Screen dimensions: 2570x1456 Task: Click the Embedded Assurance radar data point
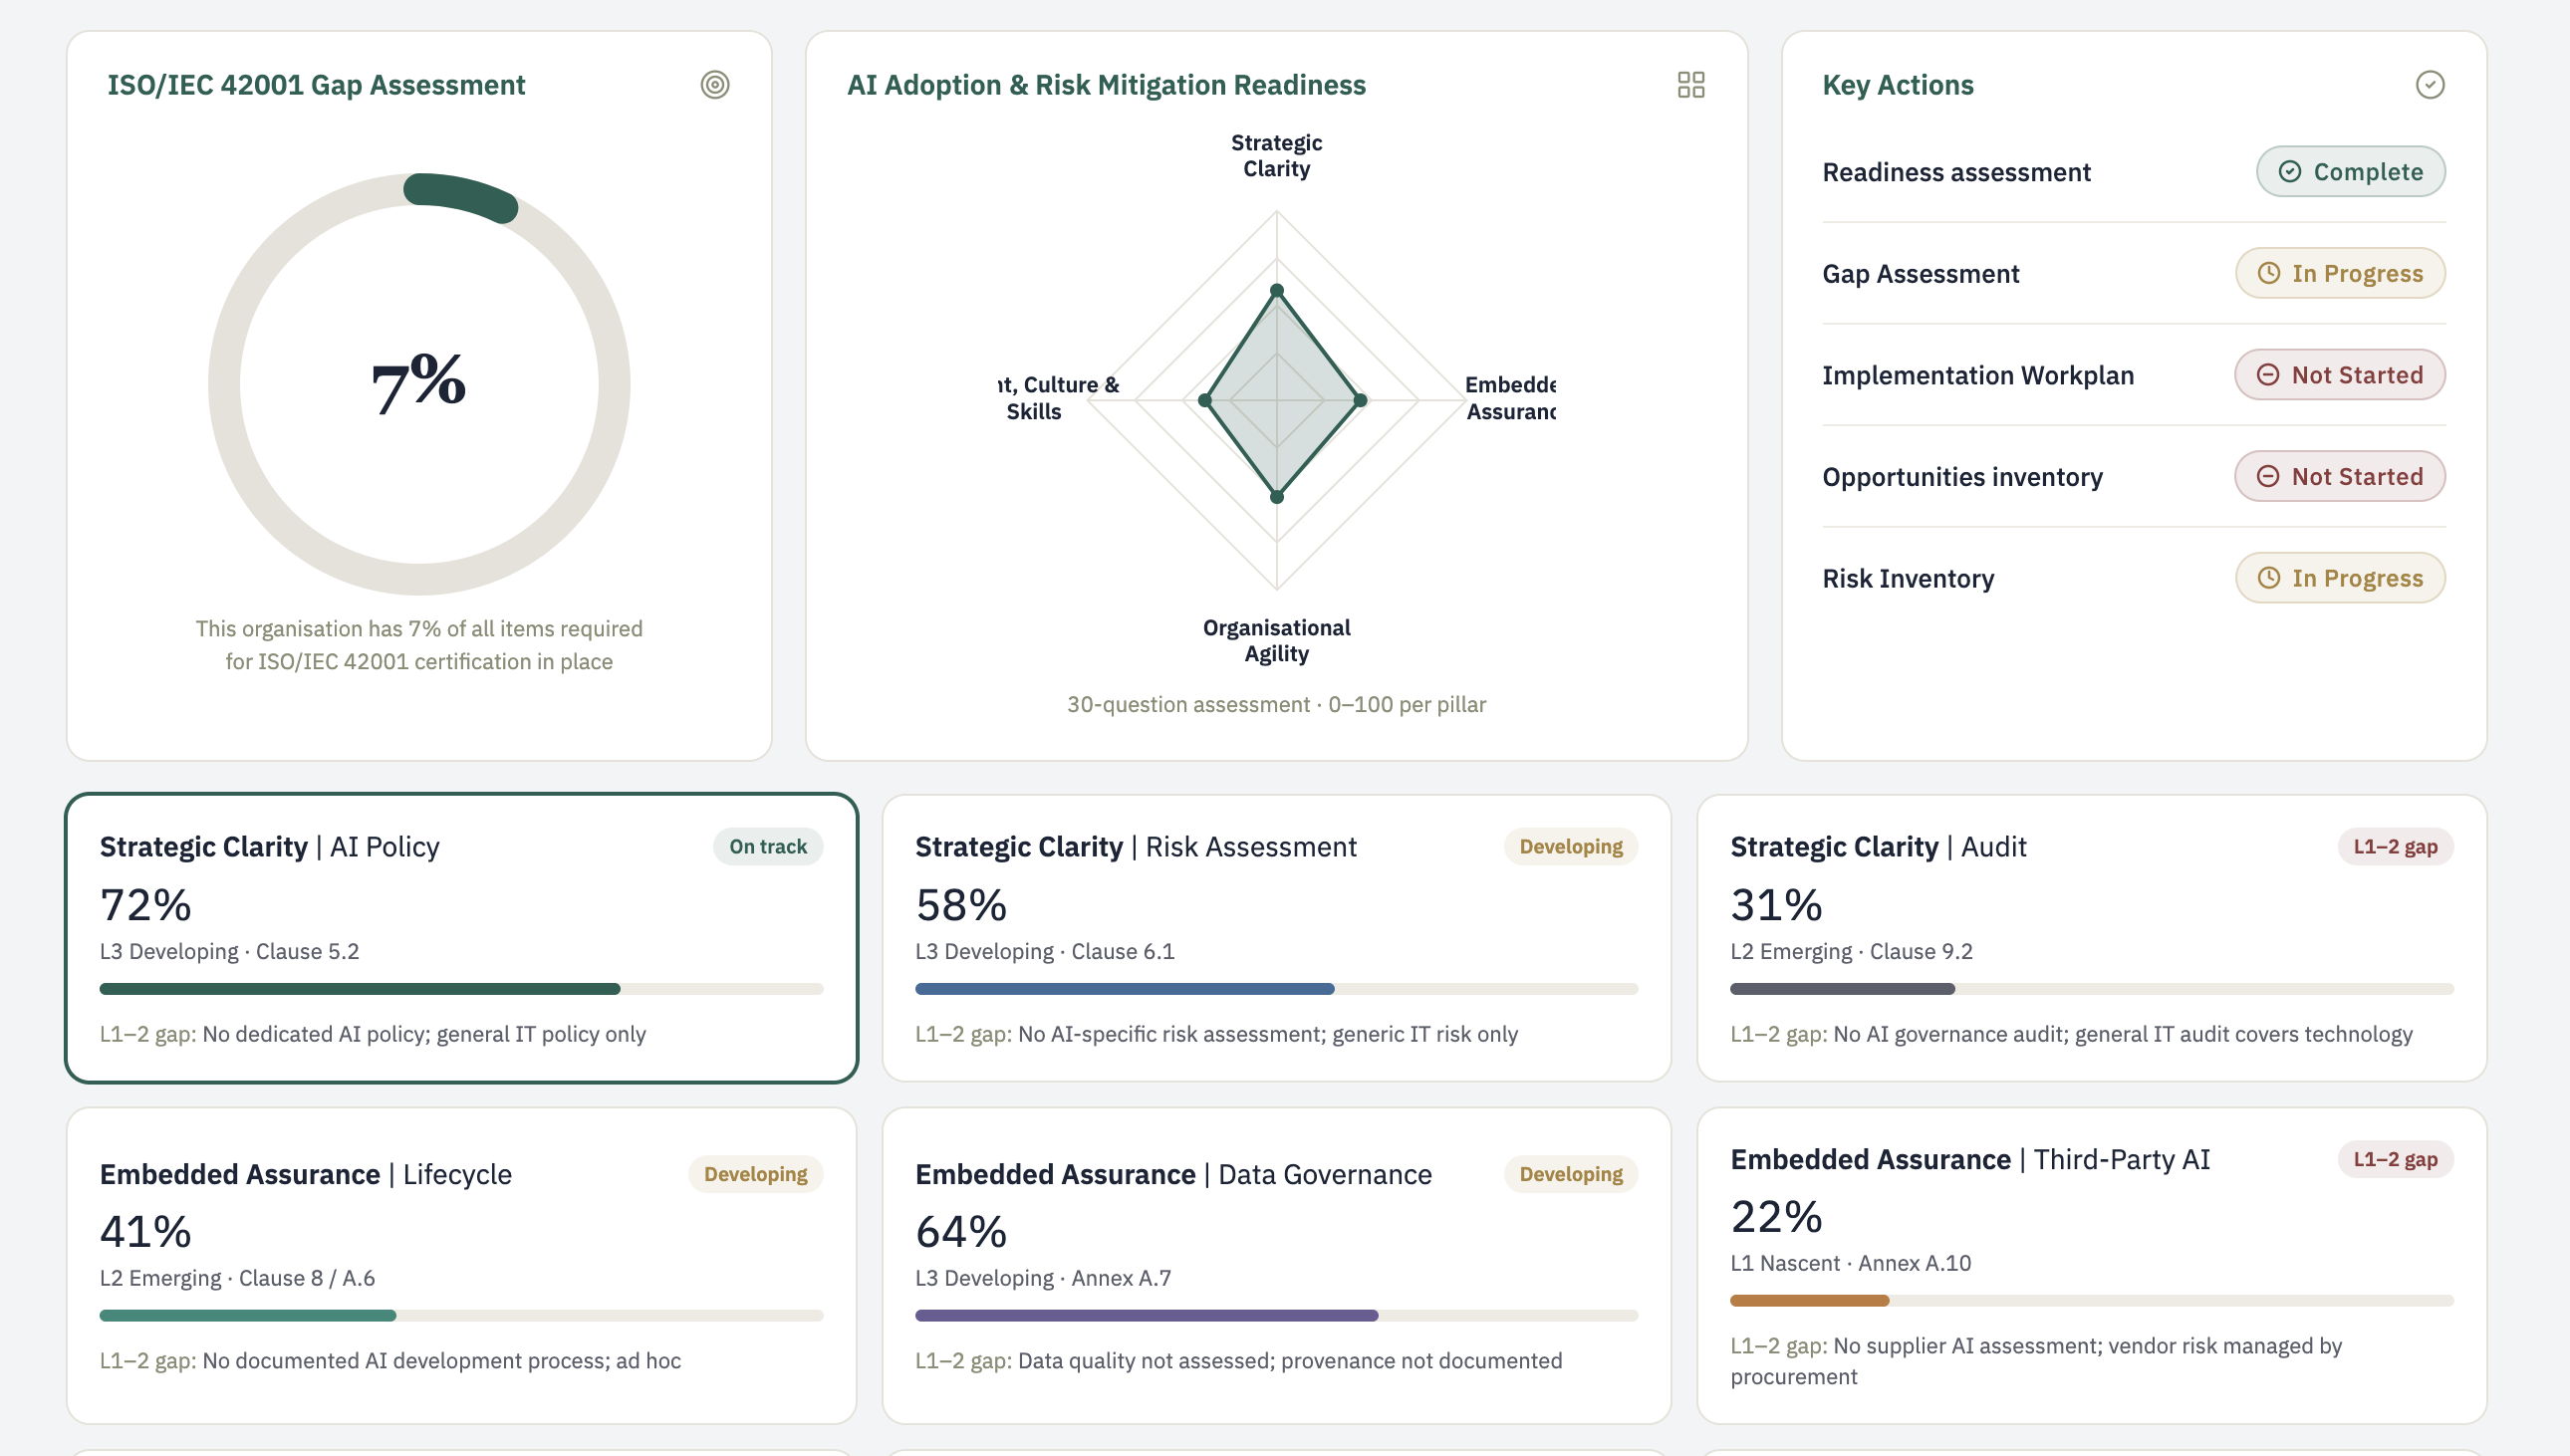click(x=1360, y=400)
